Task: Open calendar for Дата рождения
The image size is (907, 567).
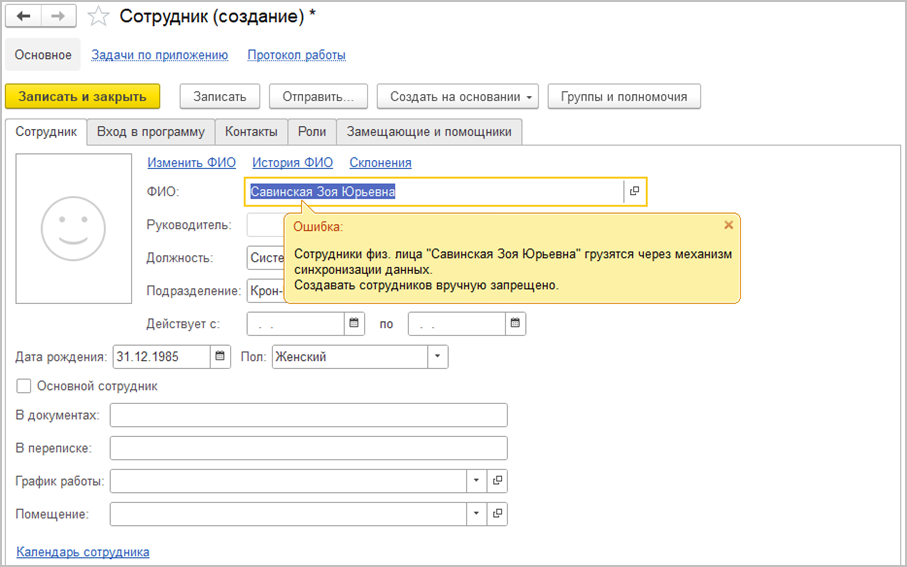Action: click(x=219, y=356)
